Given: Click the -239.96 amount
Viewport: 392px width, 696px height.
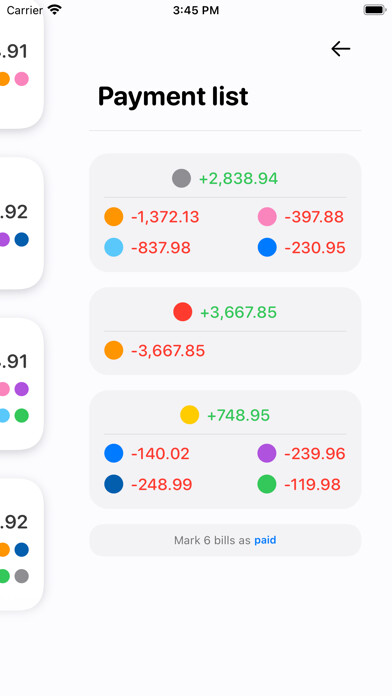Looking at the screenshot, I should click(x=315, y=454).
